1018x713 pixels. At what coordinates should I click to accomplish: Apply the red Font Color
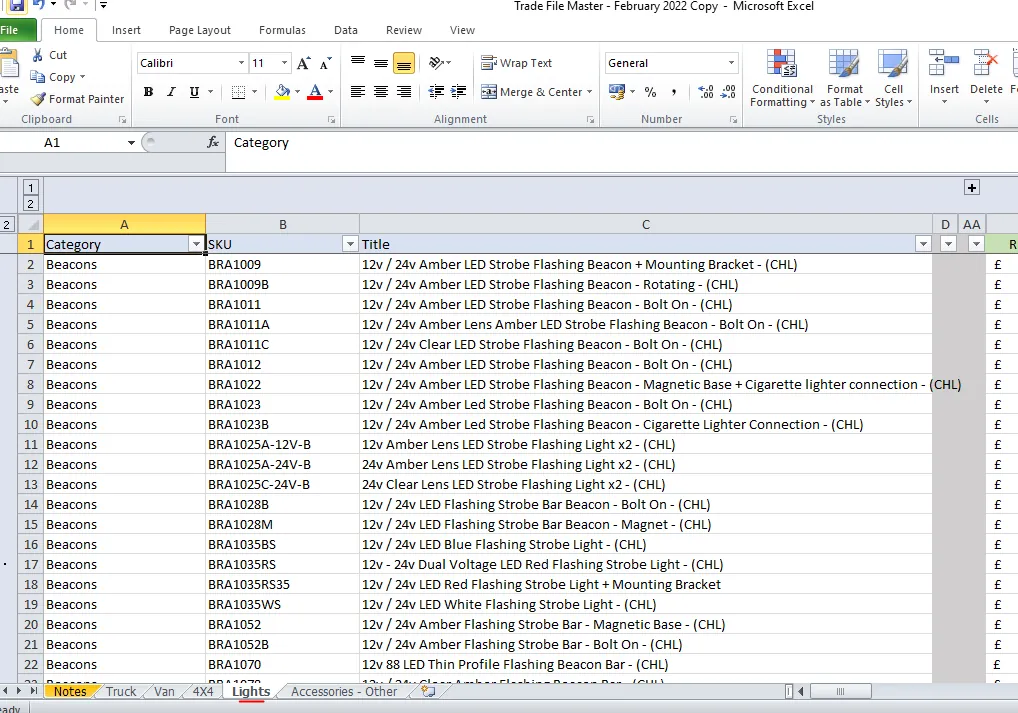[x=316, y=92]
